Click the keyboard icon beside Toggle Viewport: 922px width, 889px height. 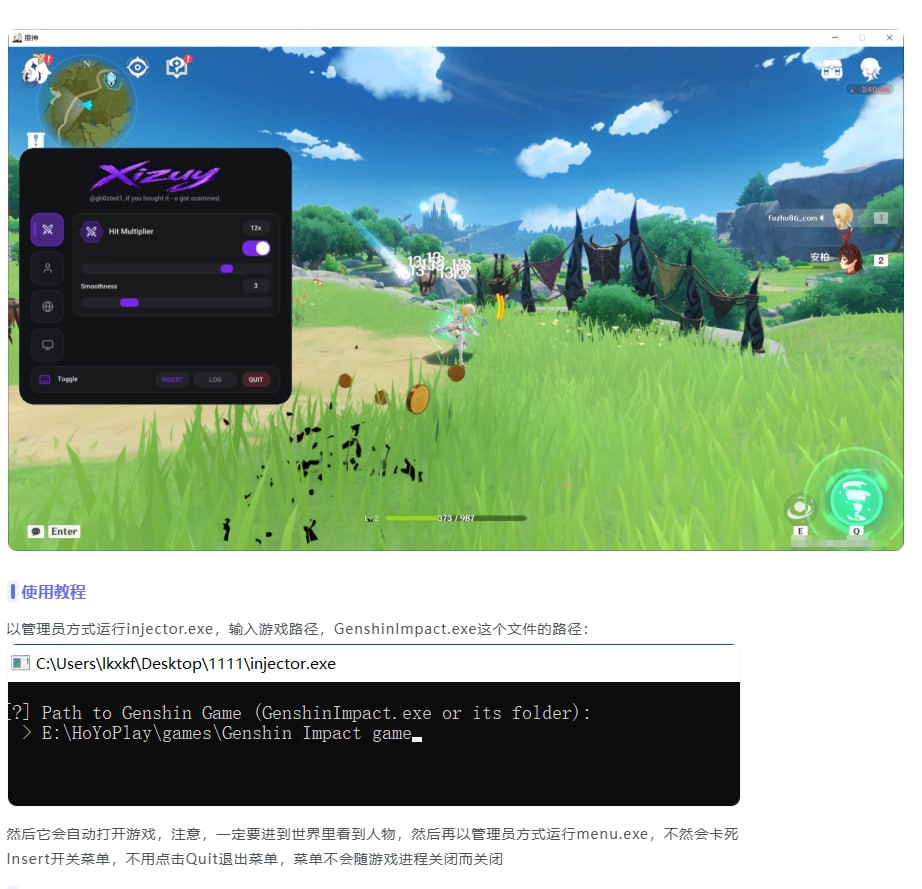(x=45, y=379)
